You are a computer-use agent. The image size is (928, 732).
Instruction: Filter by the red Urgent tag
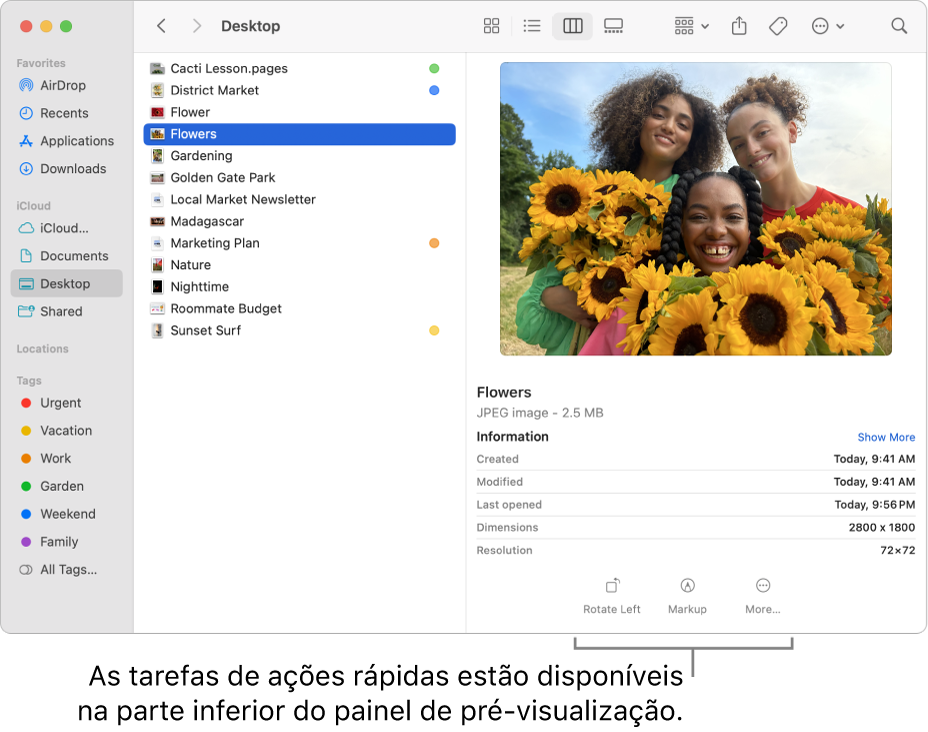[51, 403]
